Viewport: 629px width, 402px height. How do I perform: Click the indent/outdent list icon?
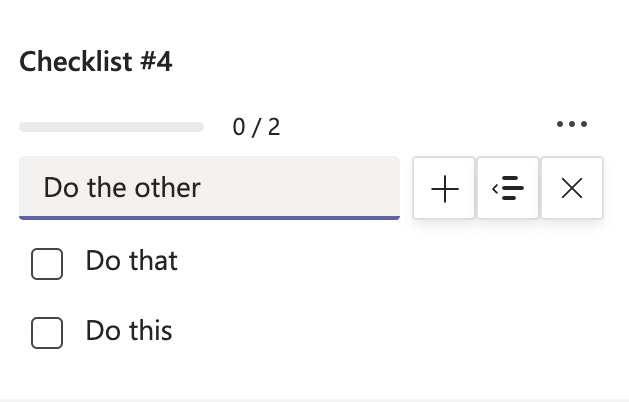pos(508,188)
